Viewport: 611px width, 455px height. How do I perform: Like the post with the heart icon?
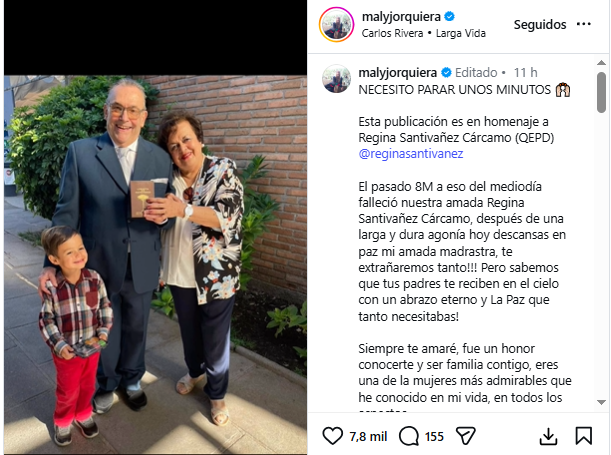[332, 436]
